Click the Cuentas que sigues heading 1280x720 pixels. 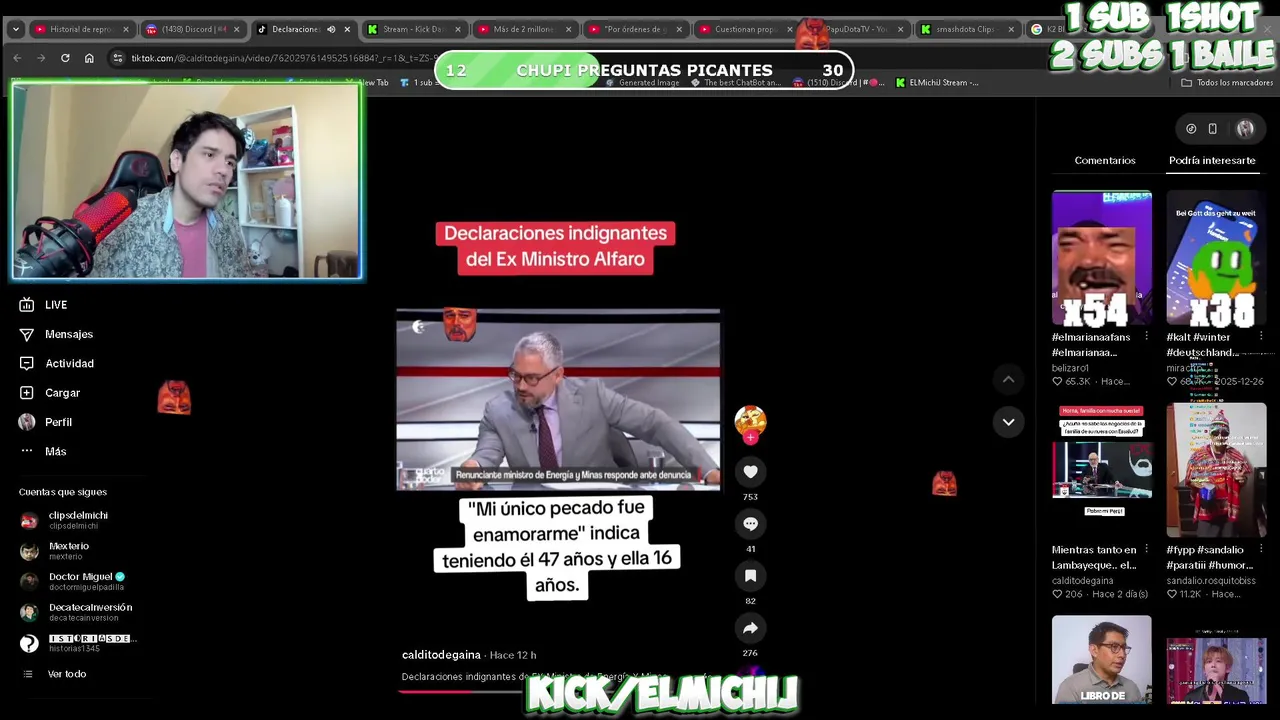62,492
